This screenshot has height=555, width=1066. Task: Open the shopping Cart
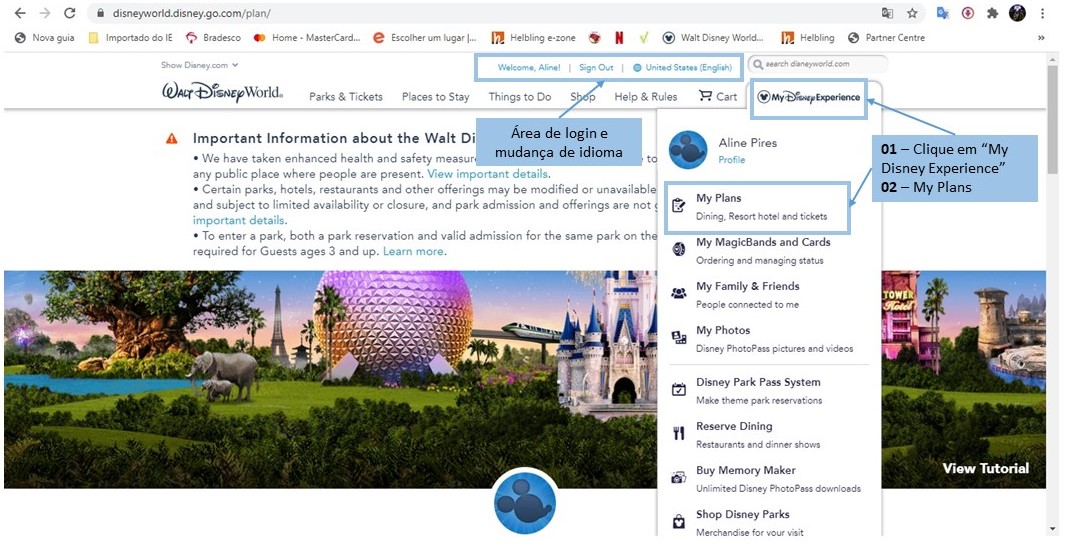pyautogui.click(x=718, y=97)
